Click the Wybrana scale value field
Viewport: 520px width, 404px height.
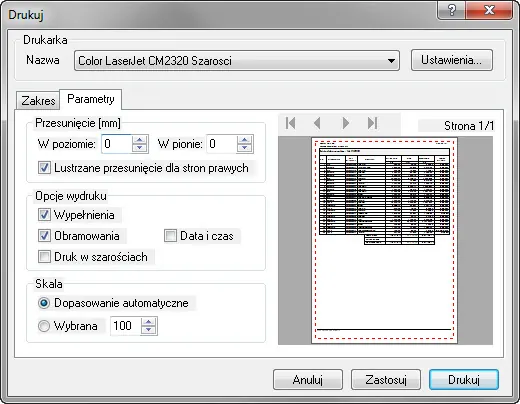click(x=126, y=326)
